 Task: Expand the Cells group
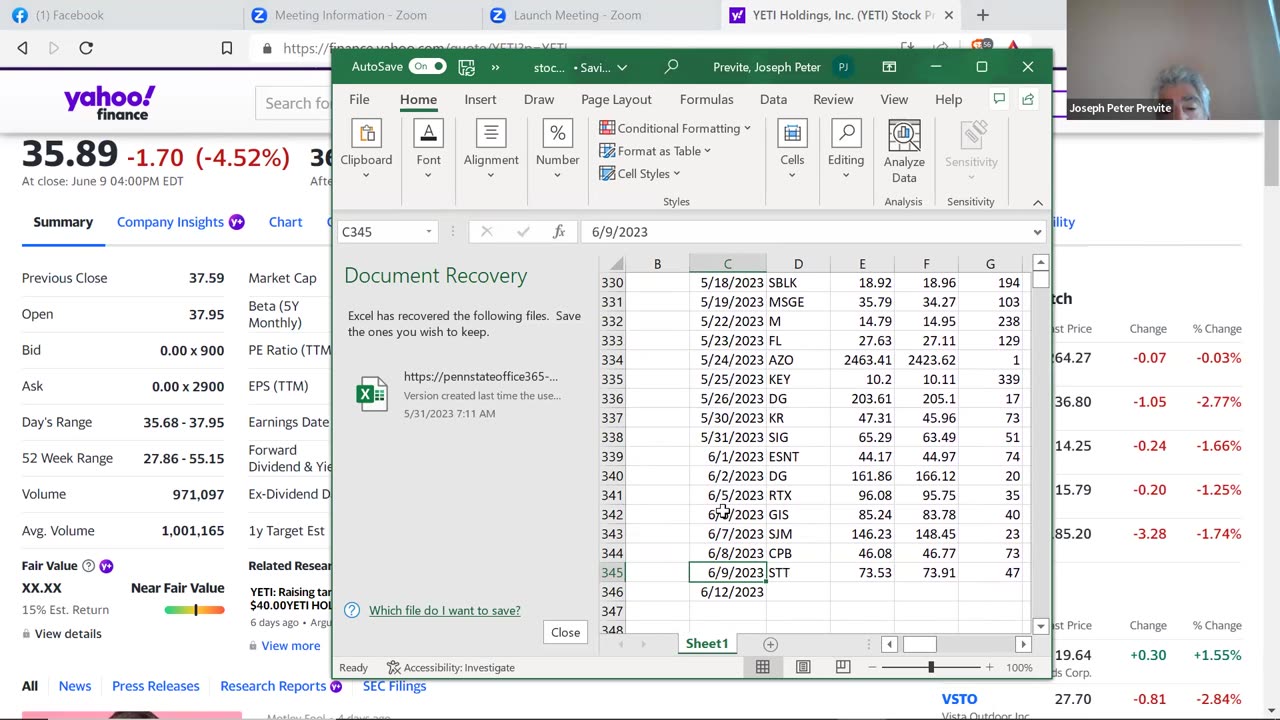pyautogui.click(x=792, y=152)
